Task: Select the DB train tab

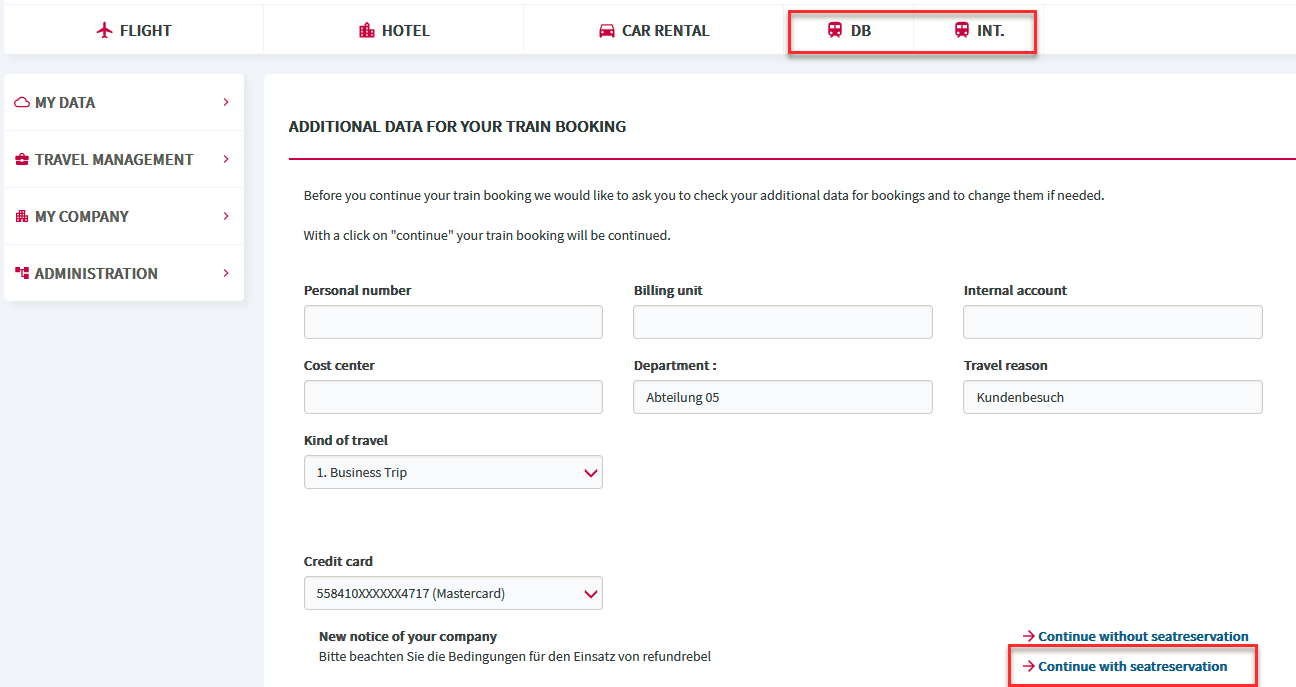Action: point(849,30)
